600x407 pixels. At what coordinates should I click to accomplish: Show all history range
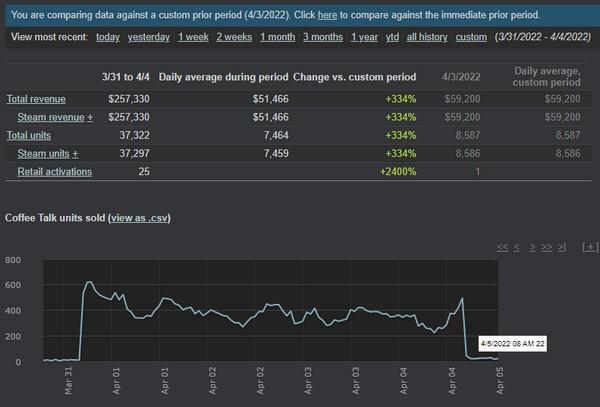tap(427, 37)
